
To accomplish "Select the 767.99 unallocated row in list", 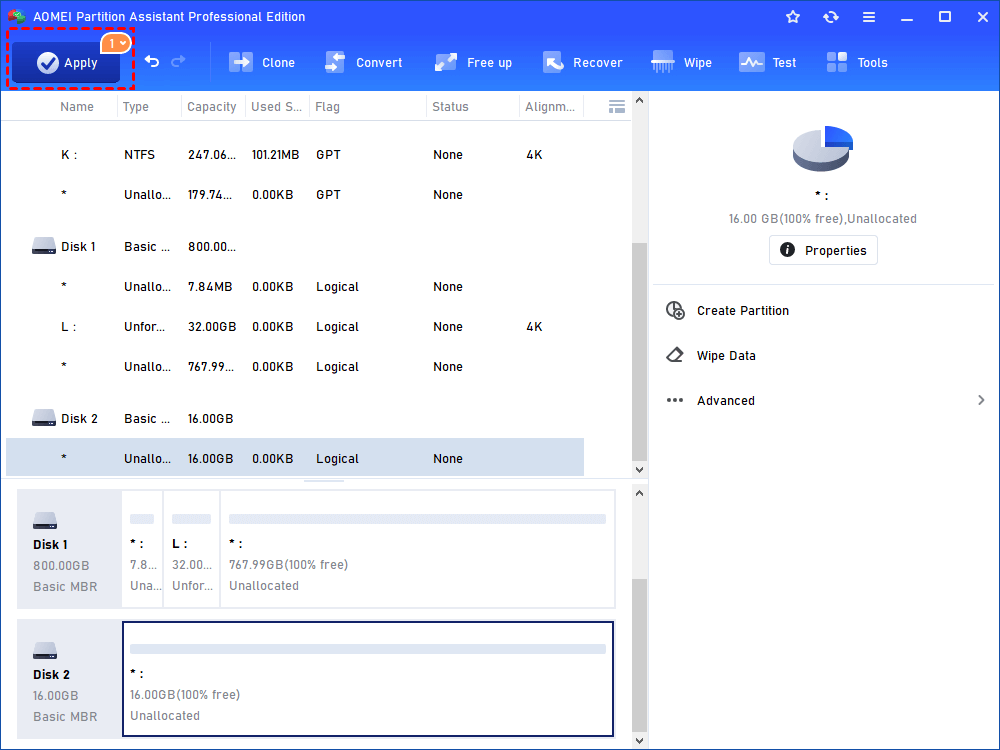I will pyautogui.click(x=295, y=367).
